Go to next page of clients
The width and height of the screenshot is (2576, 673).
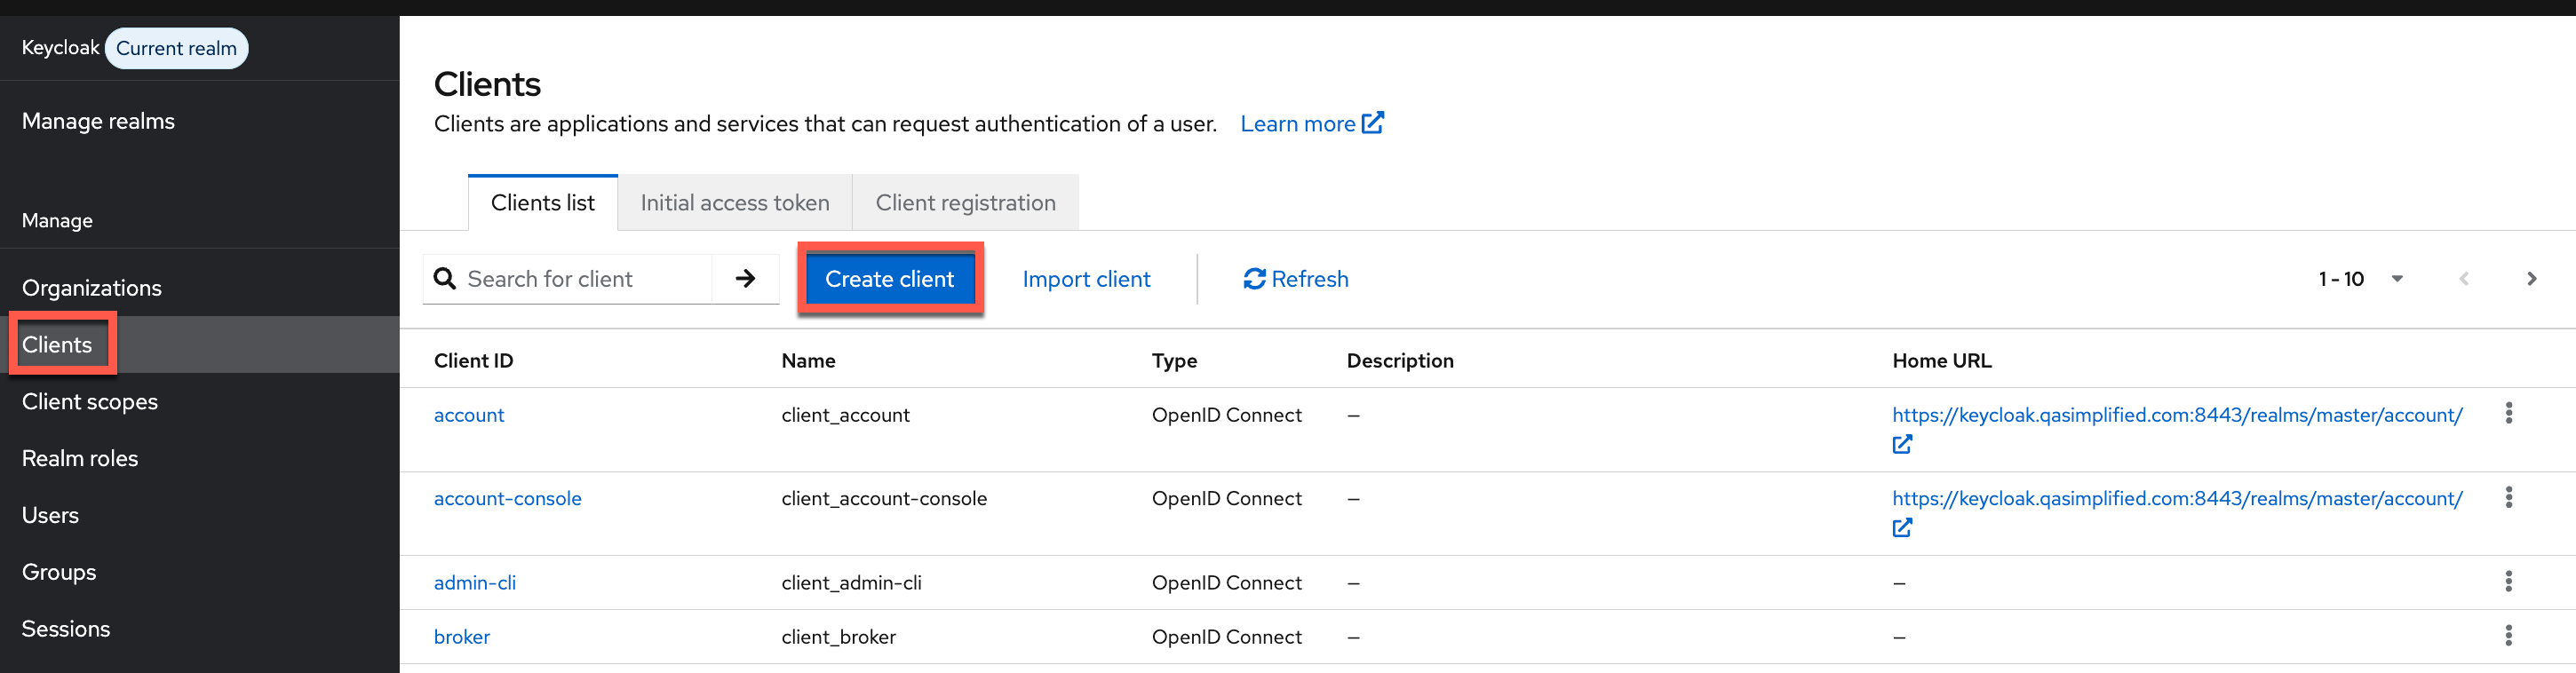2531,279
